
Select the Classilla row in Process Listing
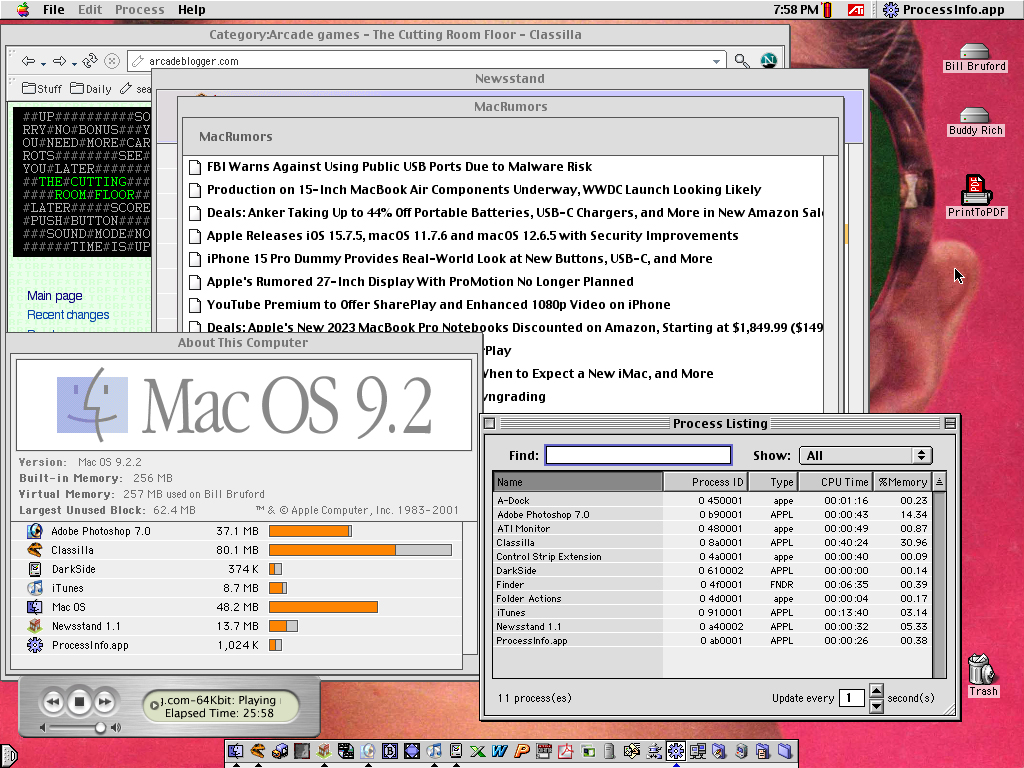pyautogui.click(x=712, y=543)
